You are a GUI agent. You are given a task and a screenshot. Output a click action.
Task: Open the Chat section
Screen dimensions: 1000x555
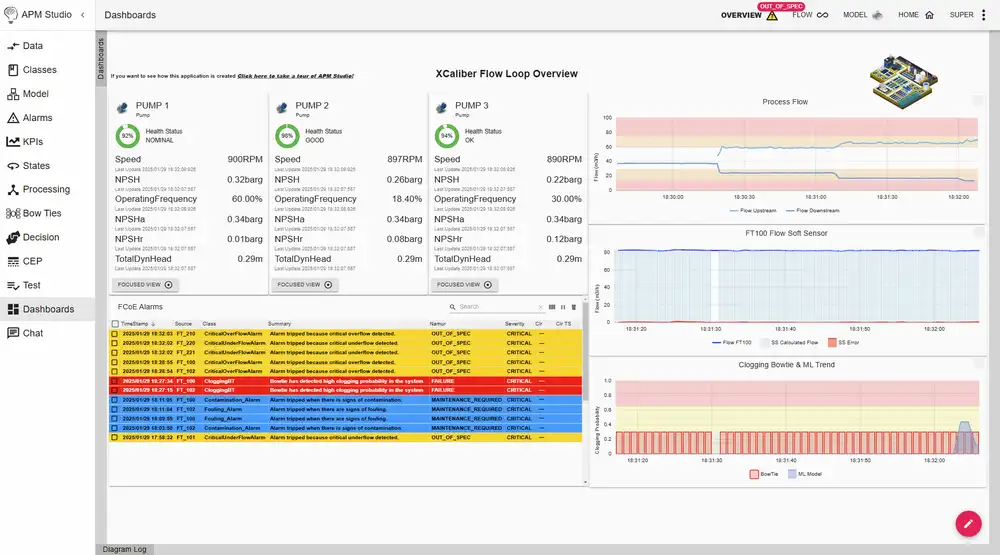click(26, 333)
